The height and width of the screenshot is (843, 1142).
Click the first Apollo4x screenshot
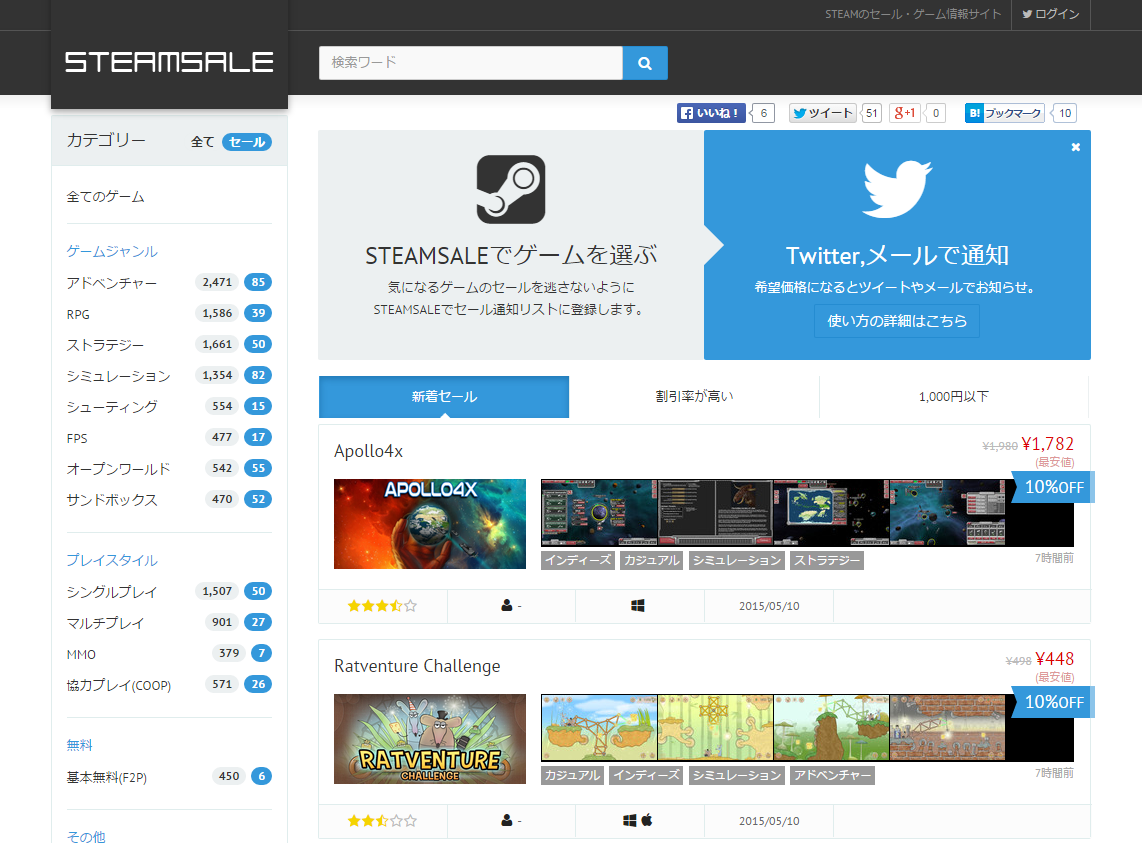tap(599, 512)
